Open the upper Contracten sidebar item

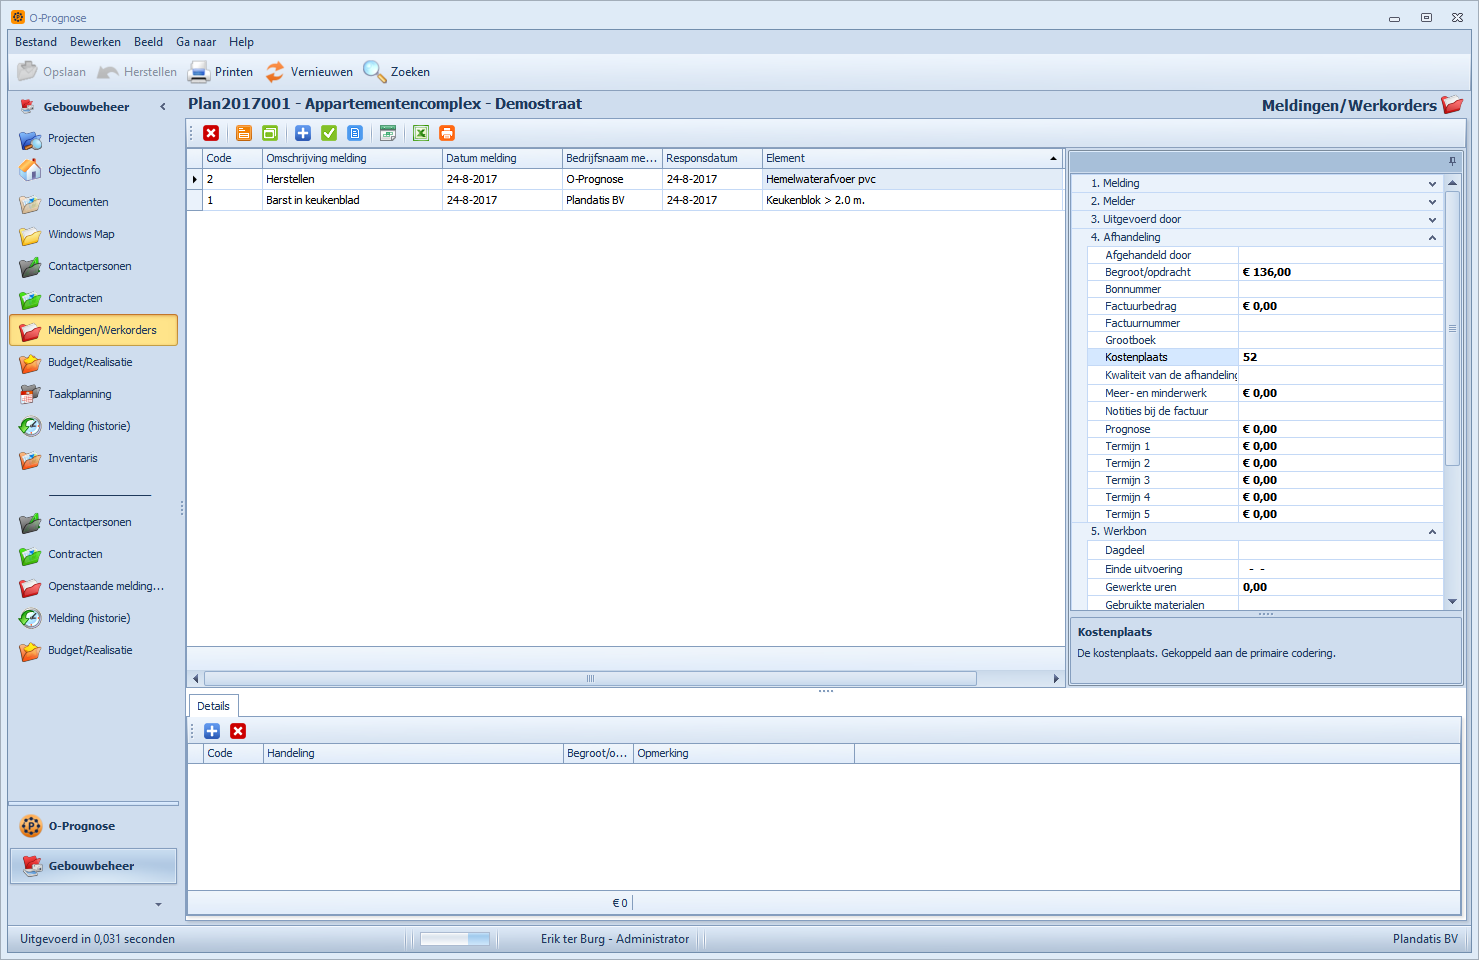coord(93,298)
